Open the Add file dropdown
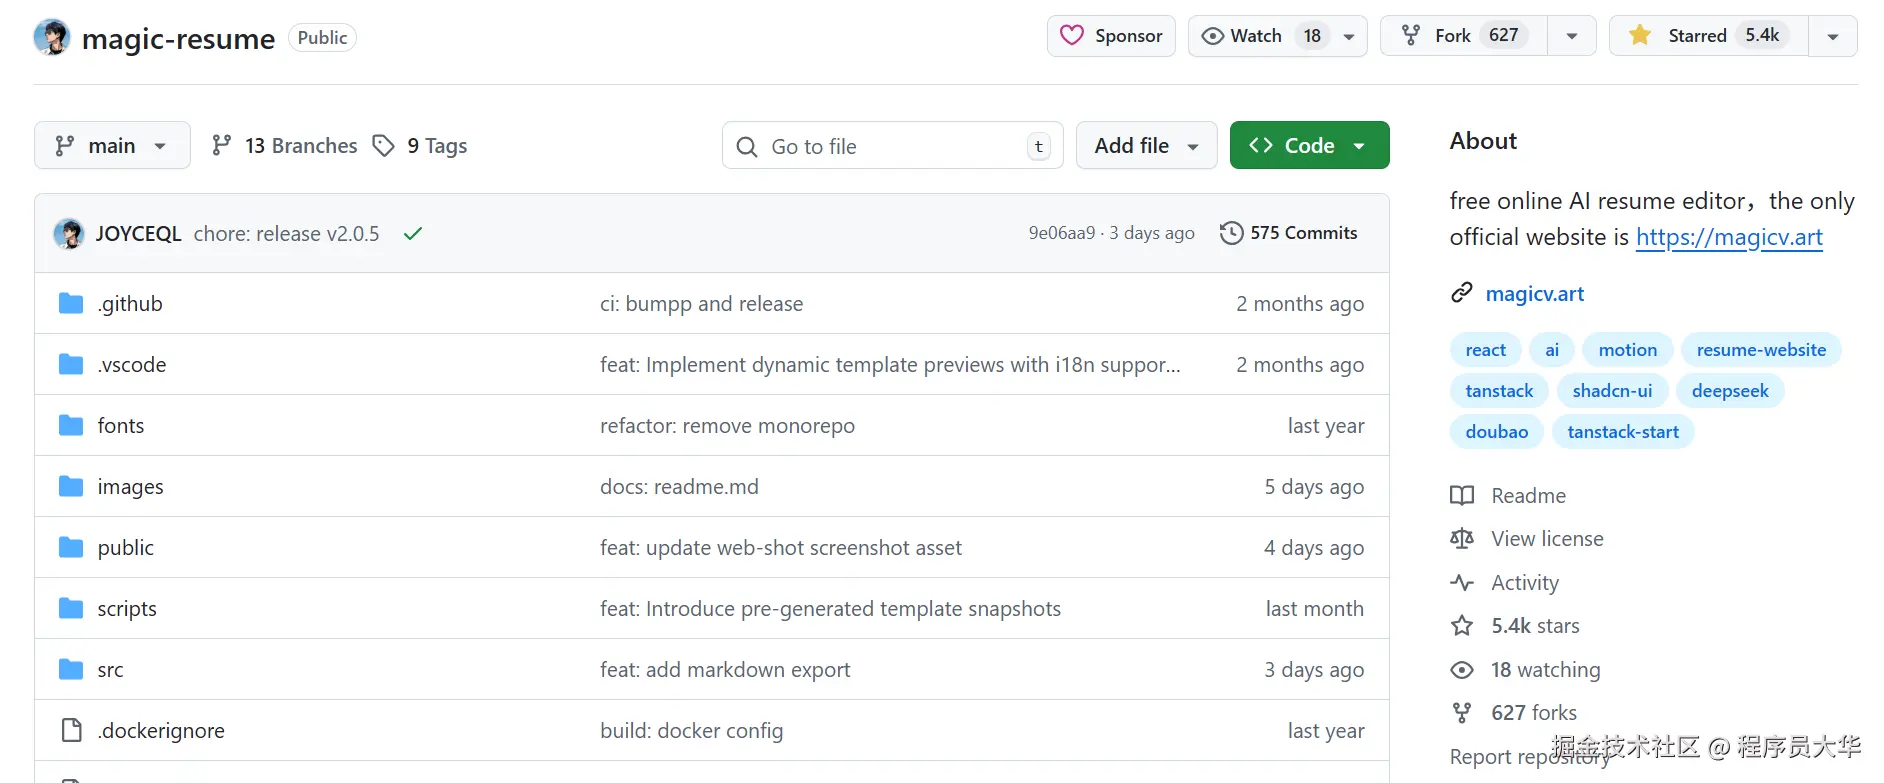 pyautogui.click(x=1146, y=146)
